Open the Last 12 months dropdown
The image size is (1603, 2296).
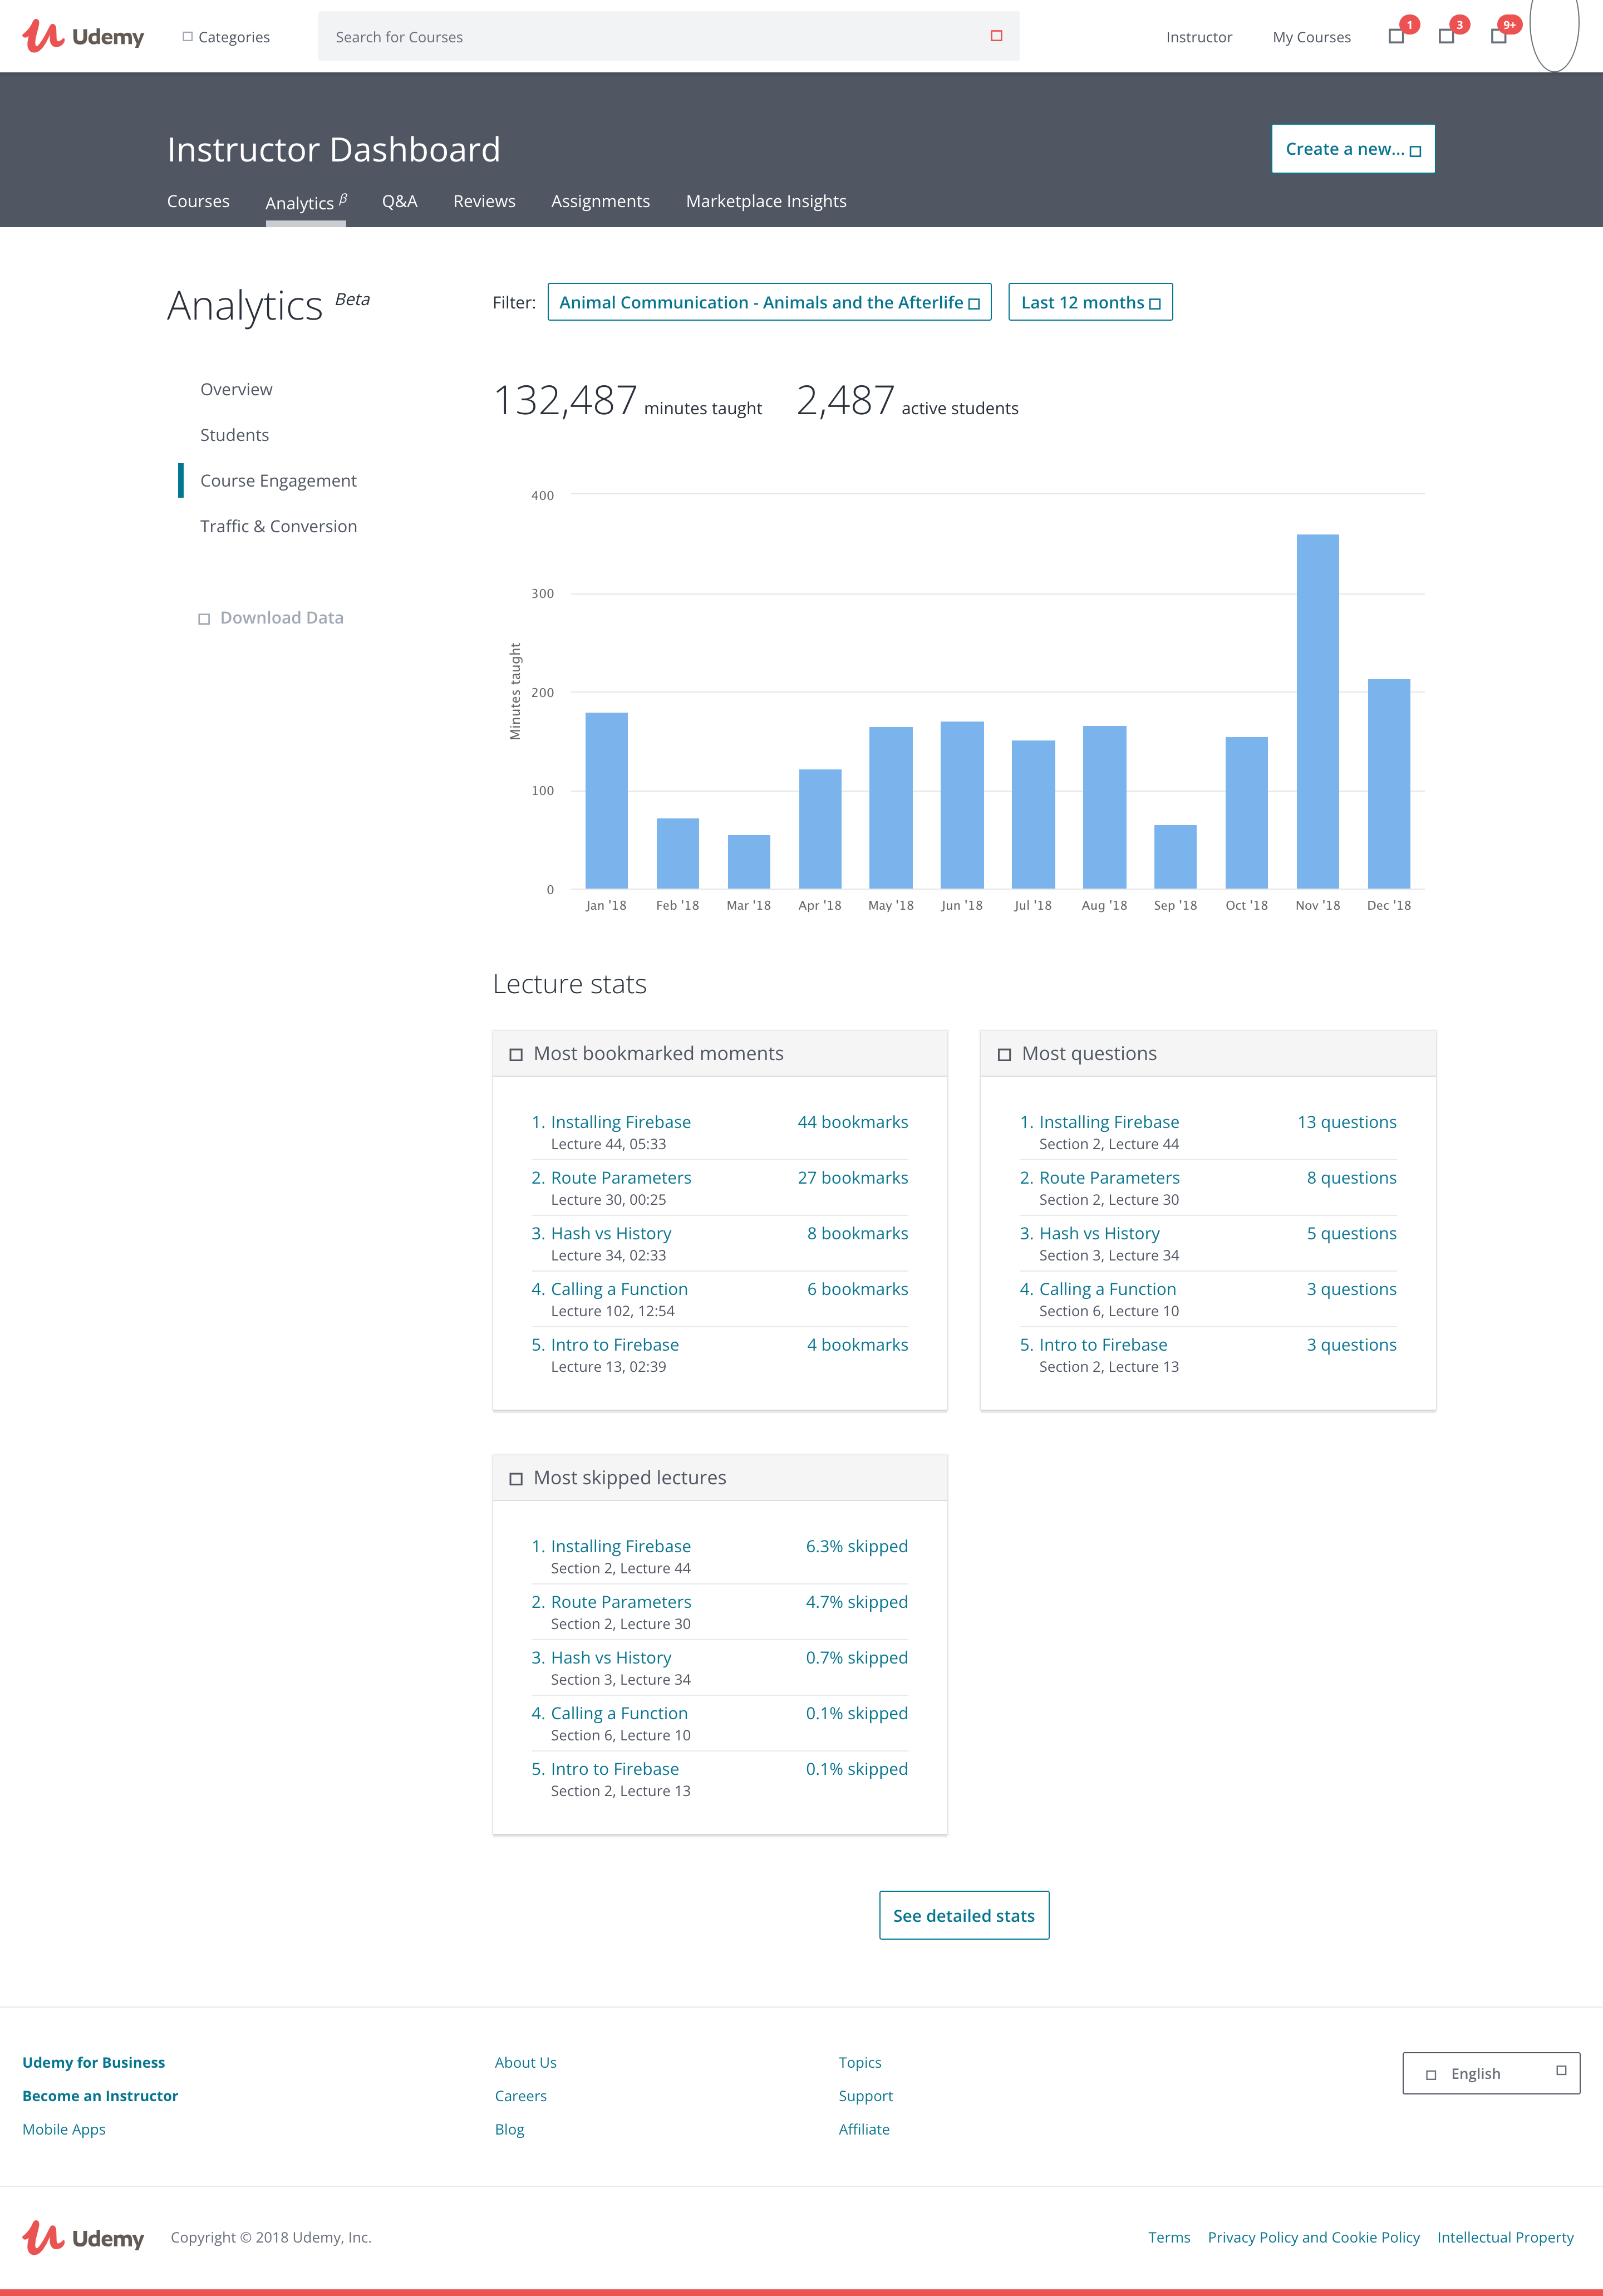pos(1090,302)
